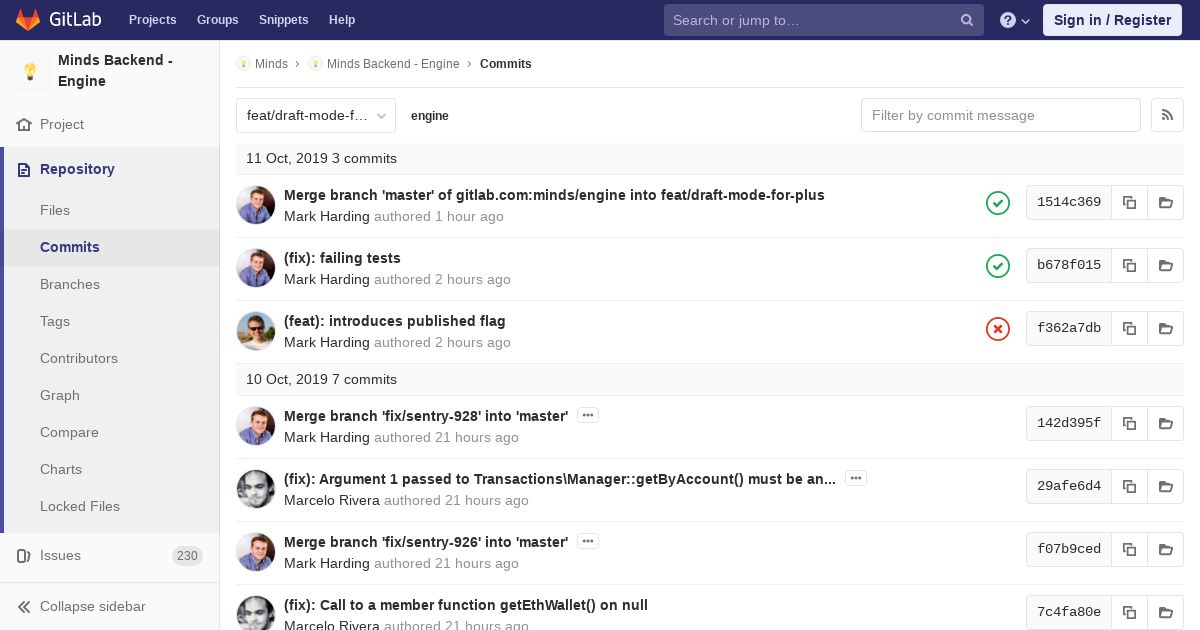Browse files at commit b678f015
Image resolution: width=1200 pixels, height=630 pixels.
click(x=1165, y=265)
